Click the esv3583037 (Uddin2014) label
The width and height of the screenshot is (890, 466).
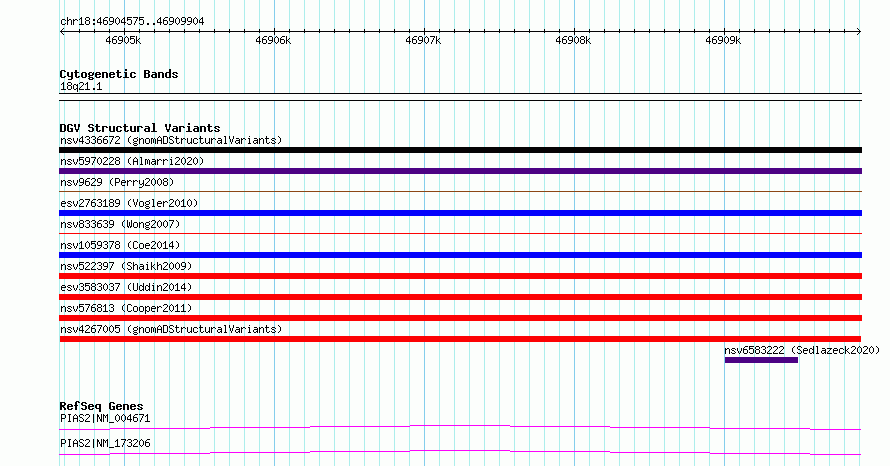[x=126, y=287]
